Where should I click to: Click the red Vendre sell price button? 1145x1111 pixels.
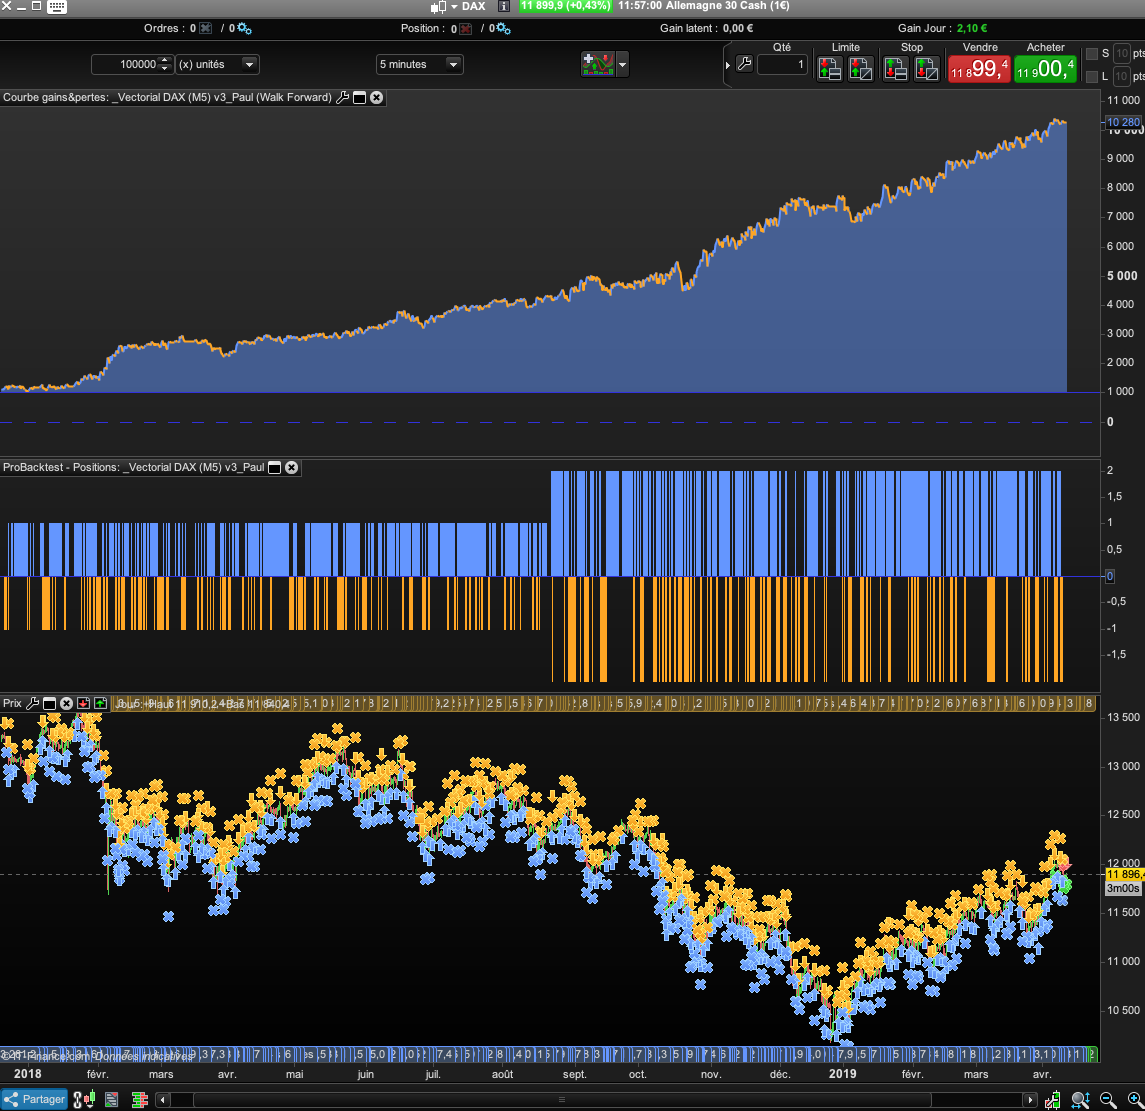(978, 69)
